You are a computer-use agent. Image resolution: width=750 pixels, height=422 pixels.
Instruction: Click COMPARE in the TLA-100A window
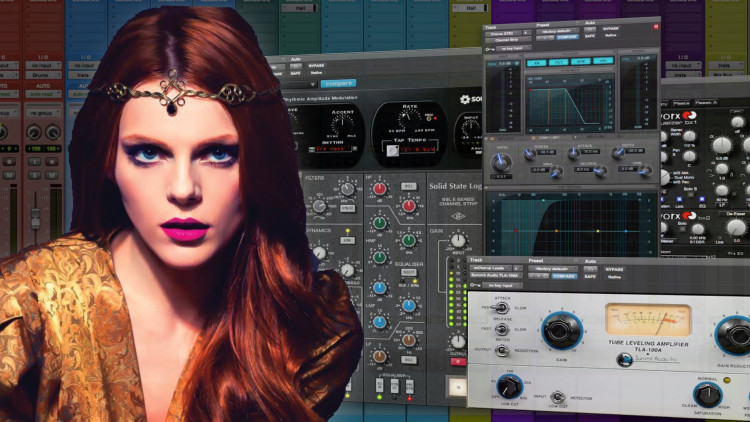[x=564, y=277]
